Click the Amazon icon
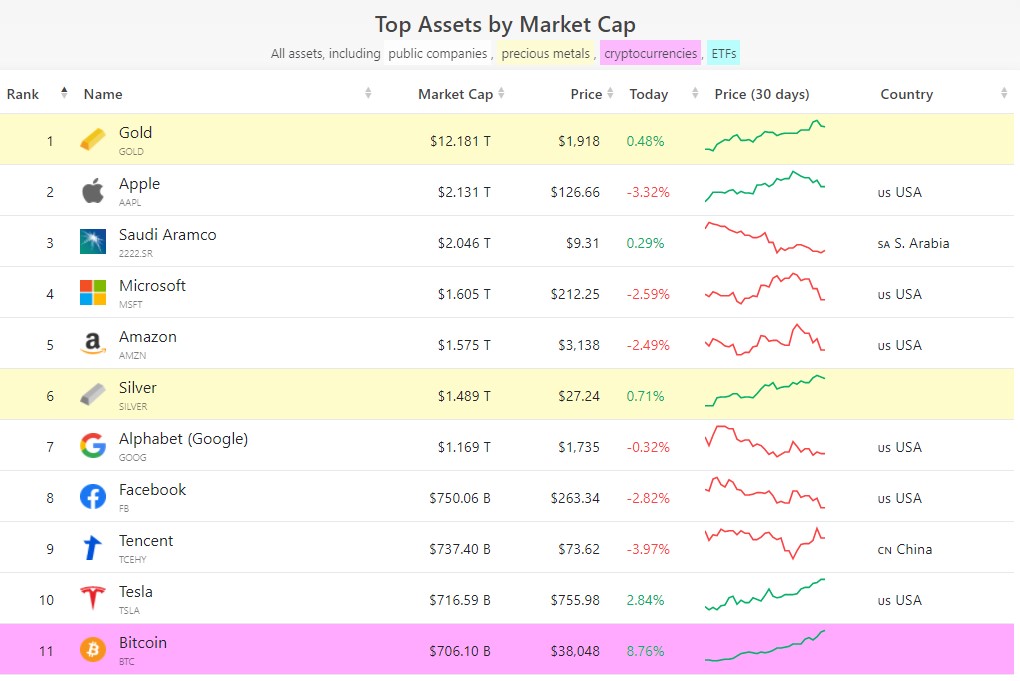Viewport: 1020px width, 681px height. (92, 344)
